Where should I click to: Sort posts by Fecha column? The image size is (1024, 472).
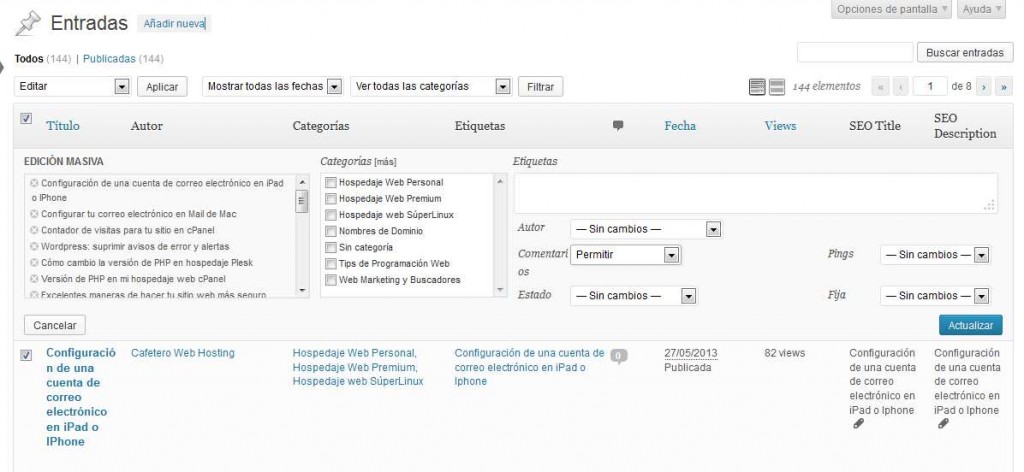click(x=680, y=126)
